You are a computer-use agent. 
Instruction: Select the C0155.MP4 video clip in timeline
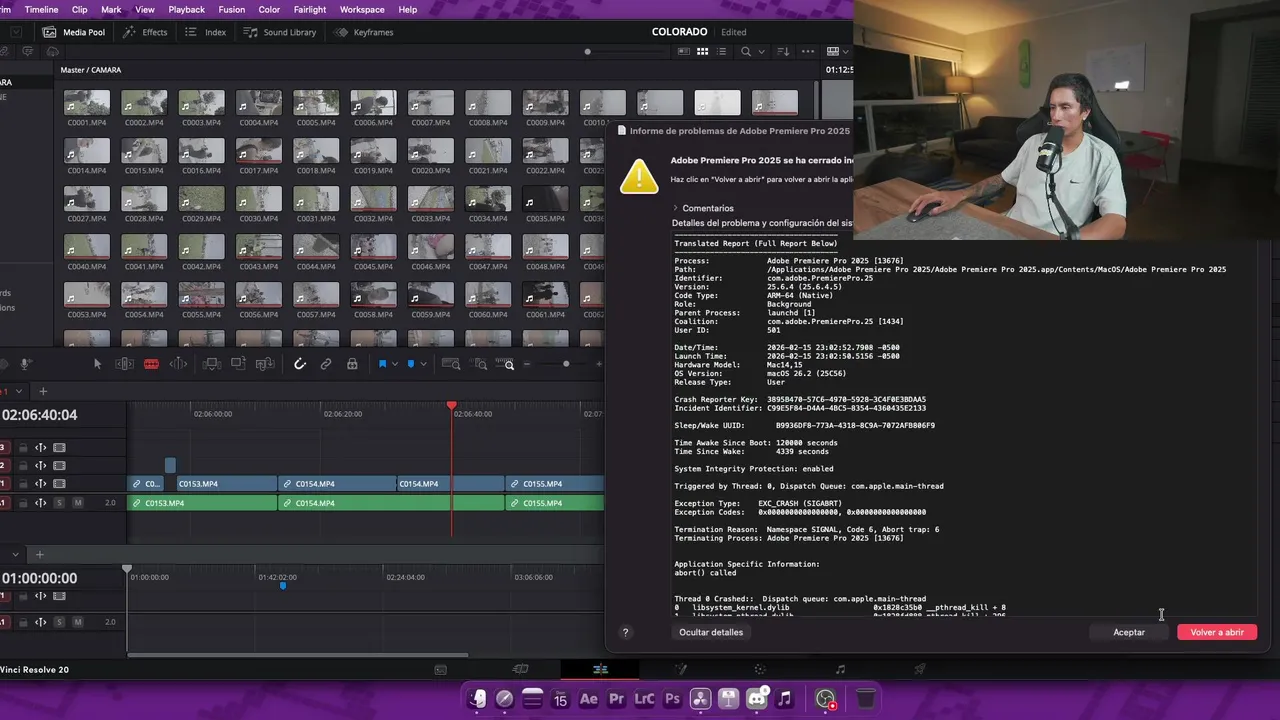[555, 484]
